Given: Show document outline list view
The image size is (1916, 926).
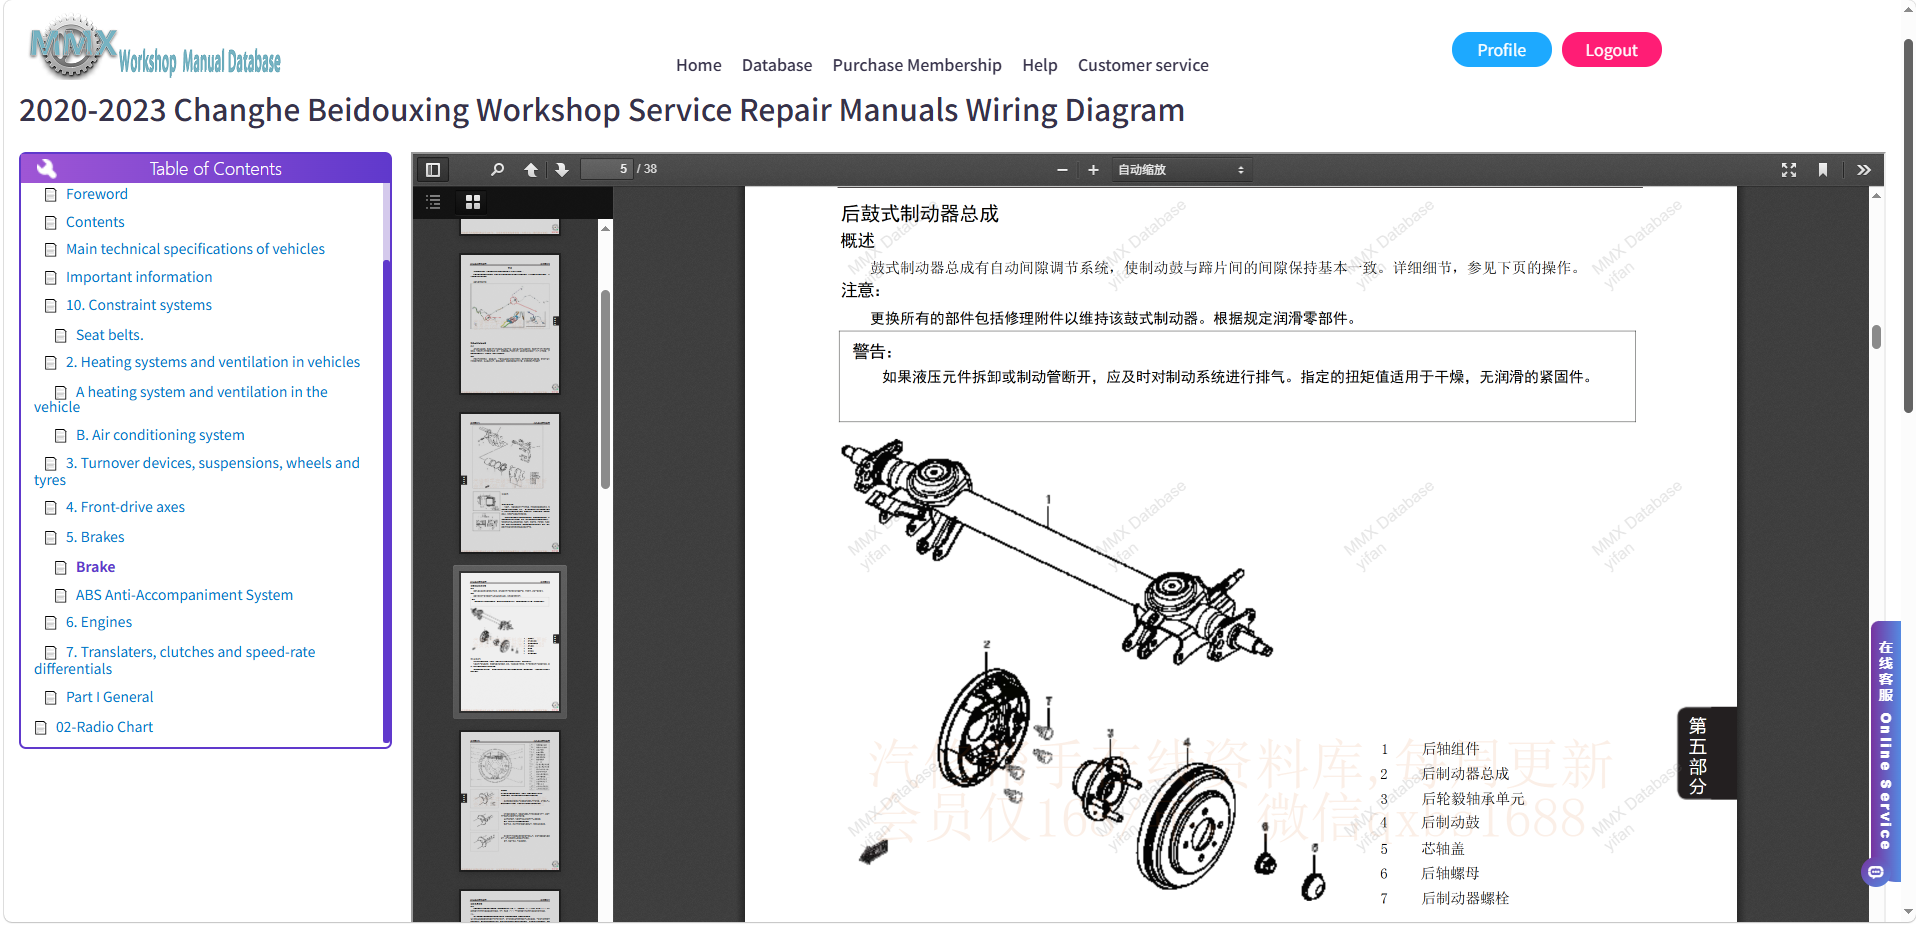Looking at the screenshot, I should pyautogui.click(x=433, y=202).
